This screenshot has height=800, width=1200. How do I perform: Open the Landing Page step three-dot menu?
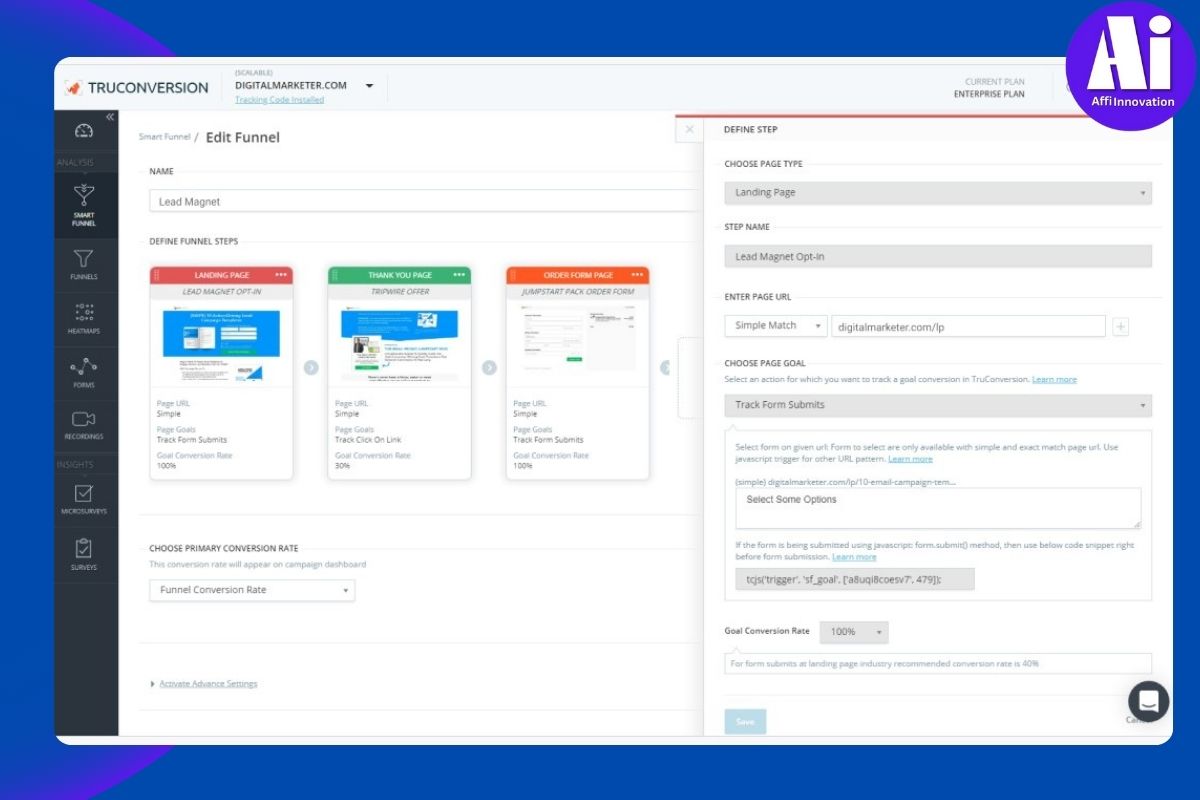[281, 275]
